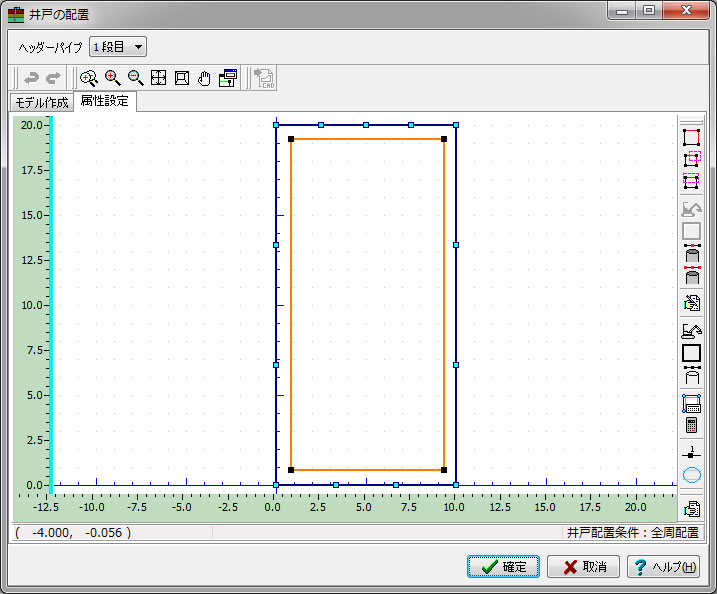Click the hand-on-document icon above the excavator
This screenshot has width=717, height=594.
[691, 303]
